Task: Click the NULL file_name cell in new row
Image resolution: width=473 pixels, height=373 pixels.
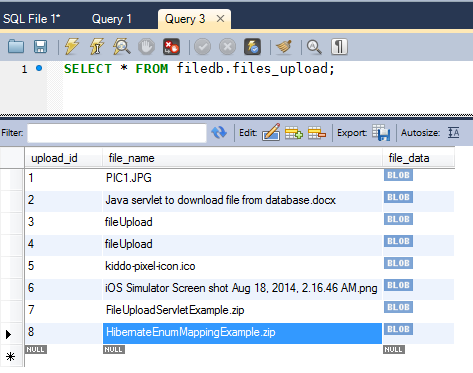Action: click(x=114, y=349)
